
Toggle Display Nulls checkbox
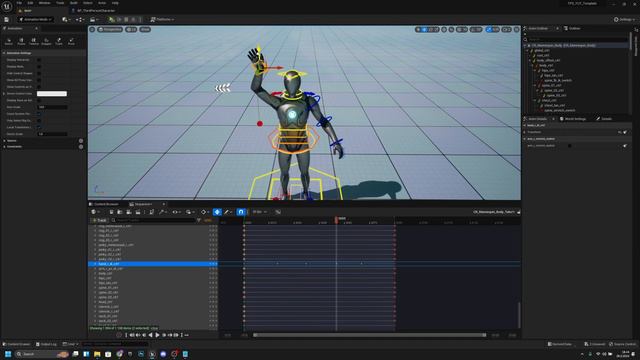click(39, 67)
